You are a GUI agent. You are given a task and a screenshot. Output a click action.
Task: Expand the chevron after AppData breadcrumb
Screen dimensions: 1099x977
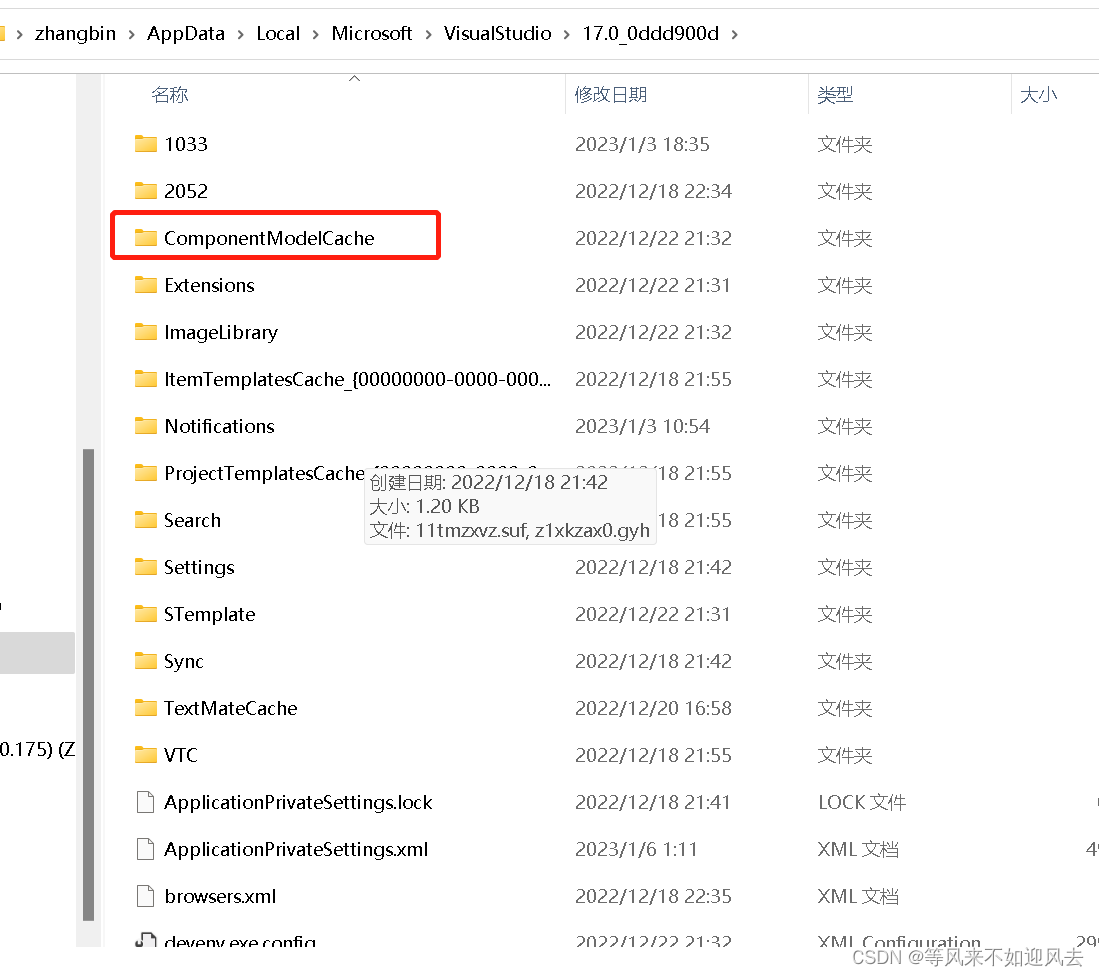(x=240, y=34)
